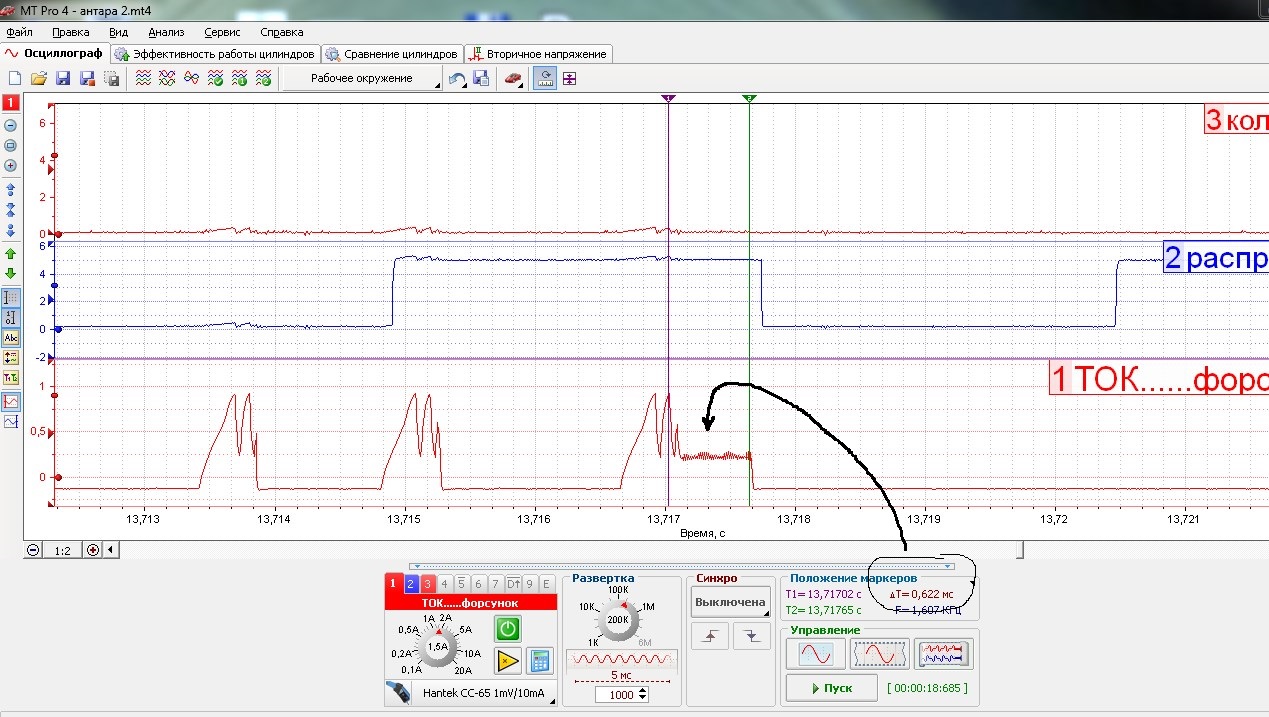Click the falling edge trigger icon

pos(751,638)
